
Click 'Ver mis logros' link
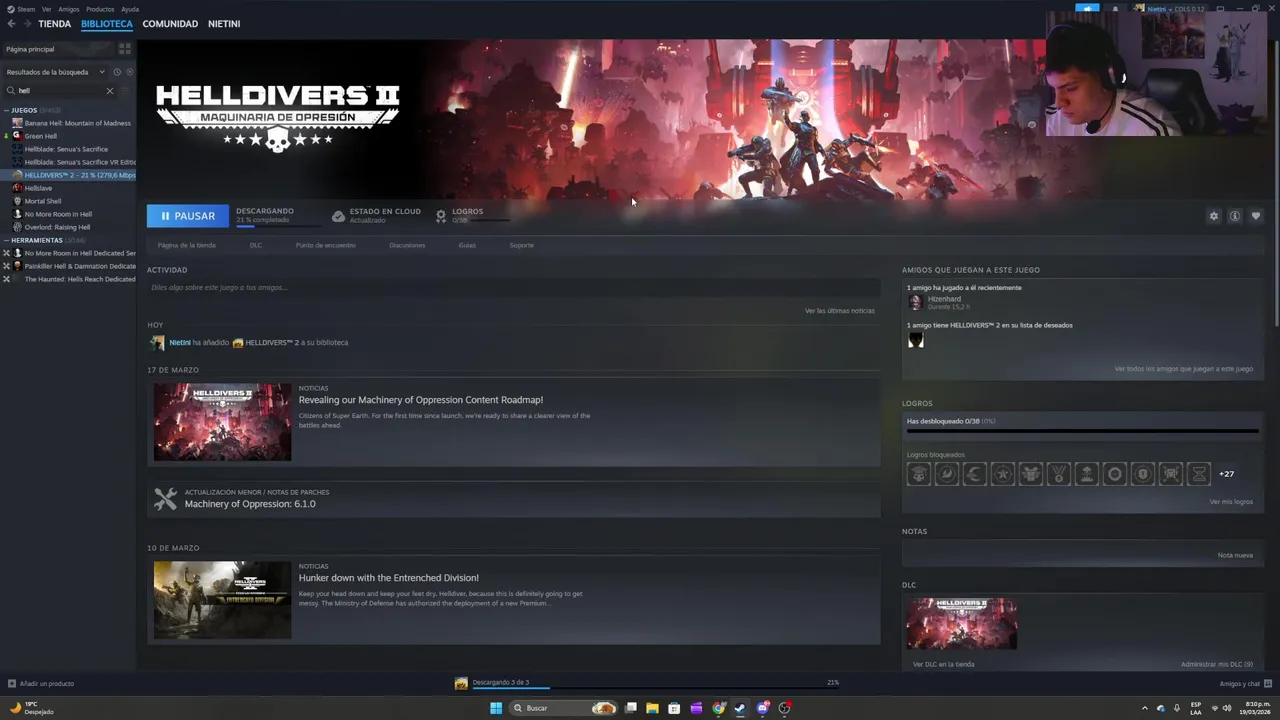point(1231,502)
